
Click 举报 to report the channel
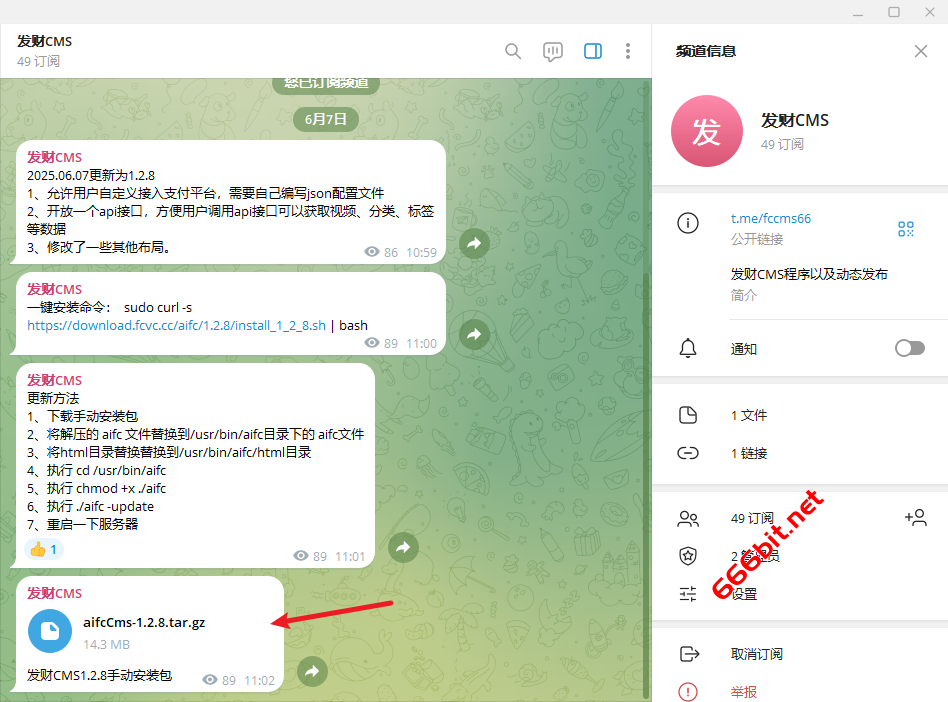744,692
